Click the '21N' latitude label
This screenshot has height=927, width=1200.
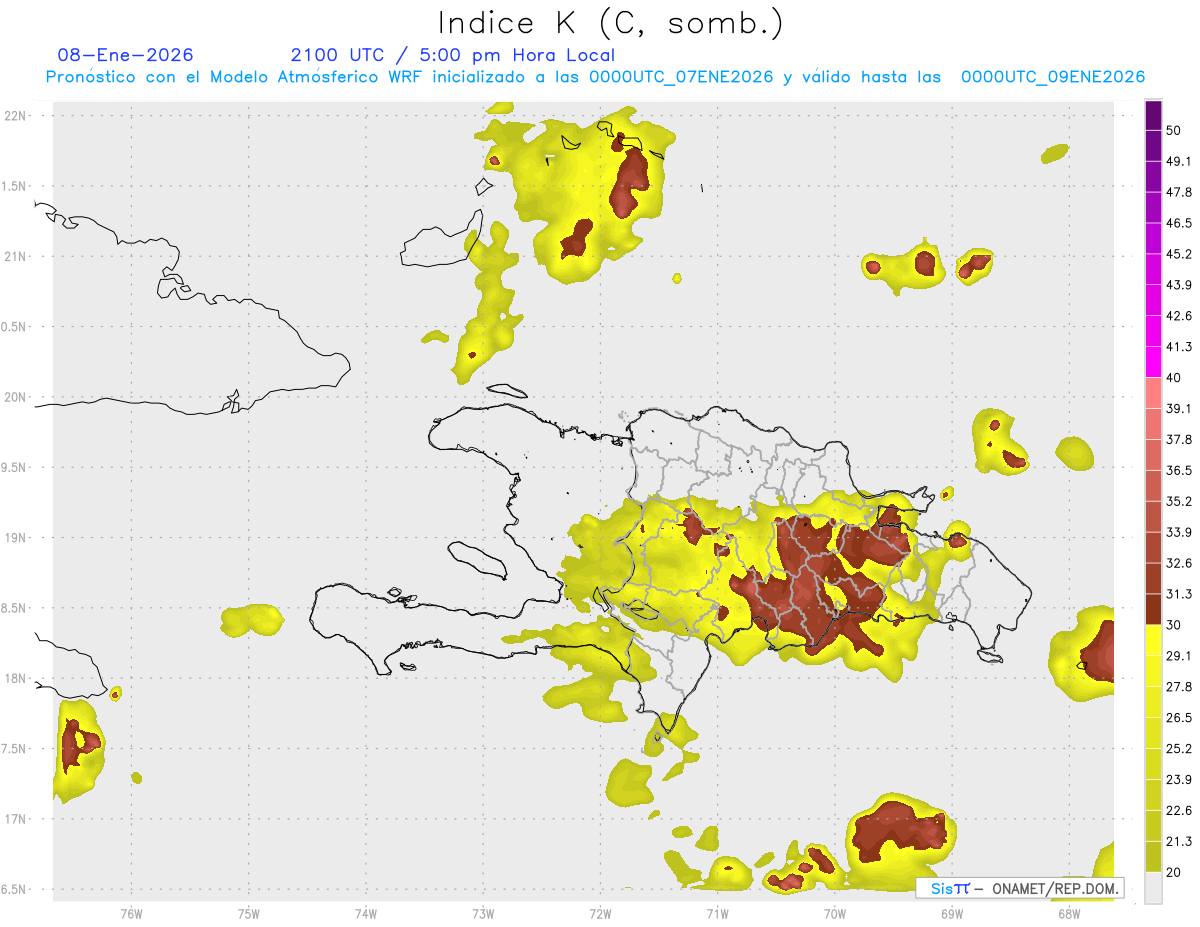[x=16, y=256]
